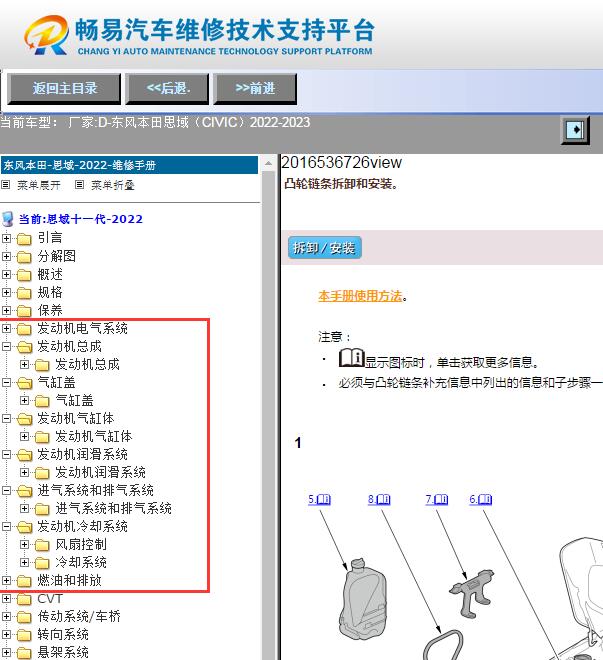Click the 燃油和排放 folder icon

(x=24, y=581)
